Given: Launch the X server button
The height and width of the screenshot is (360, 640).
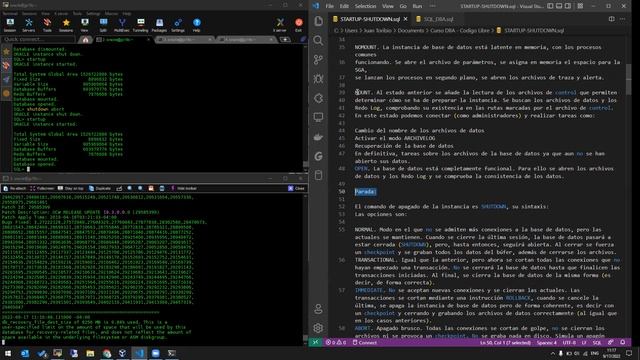Looking at the screenshot, I should tap(280, 25).
